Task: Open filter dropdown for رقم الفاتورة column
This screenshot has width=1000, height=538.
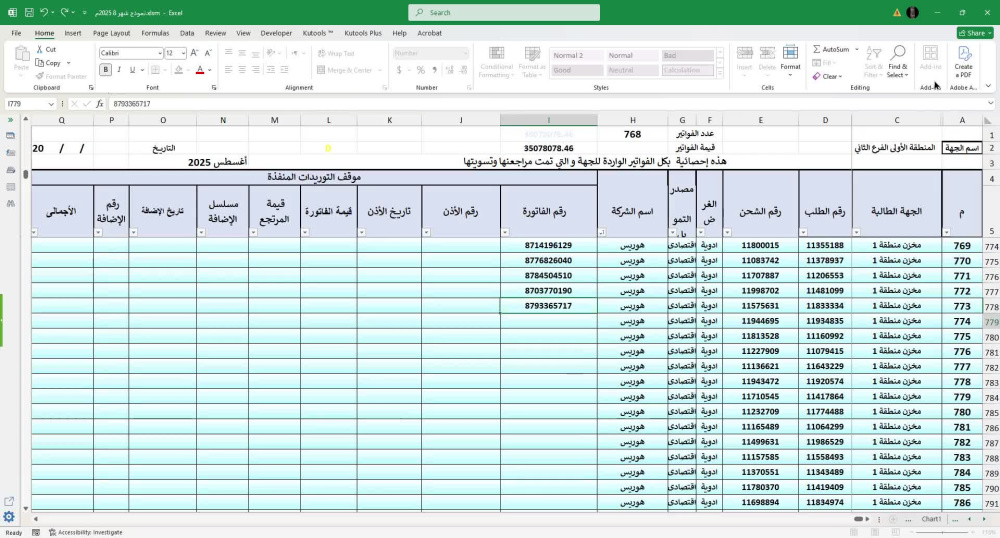Action: coord(504,233)
